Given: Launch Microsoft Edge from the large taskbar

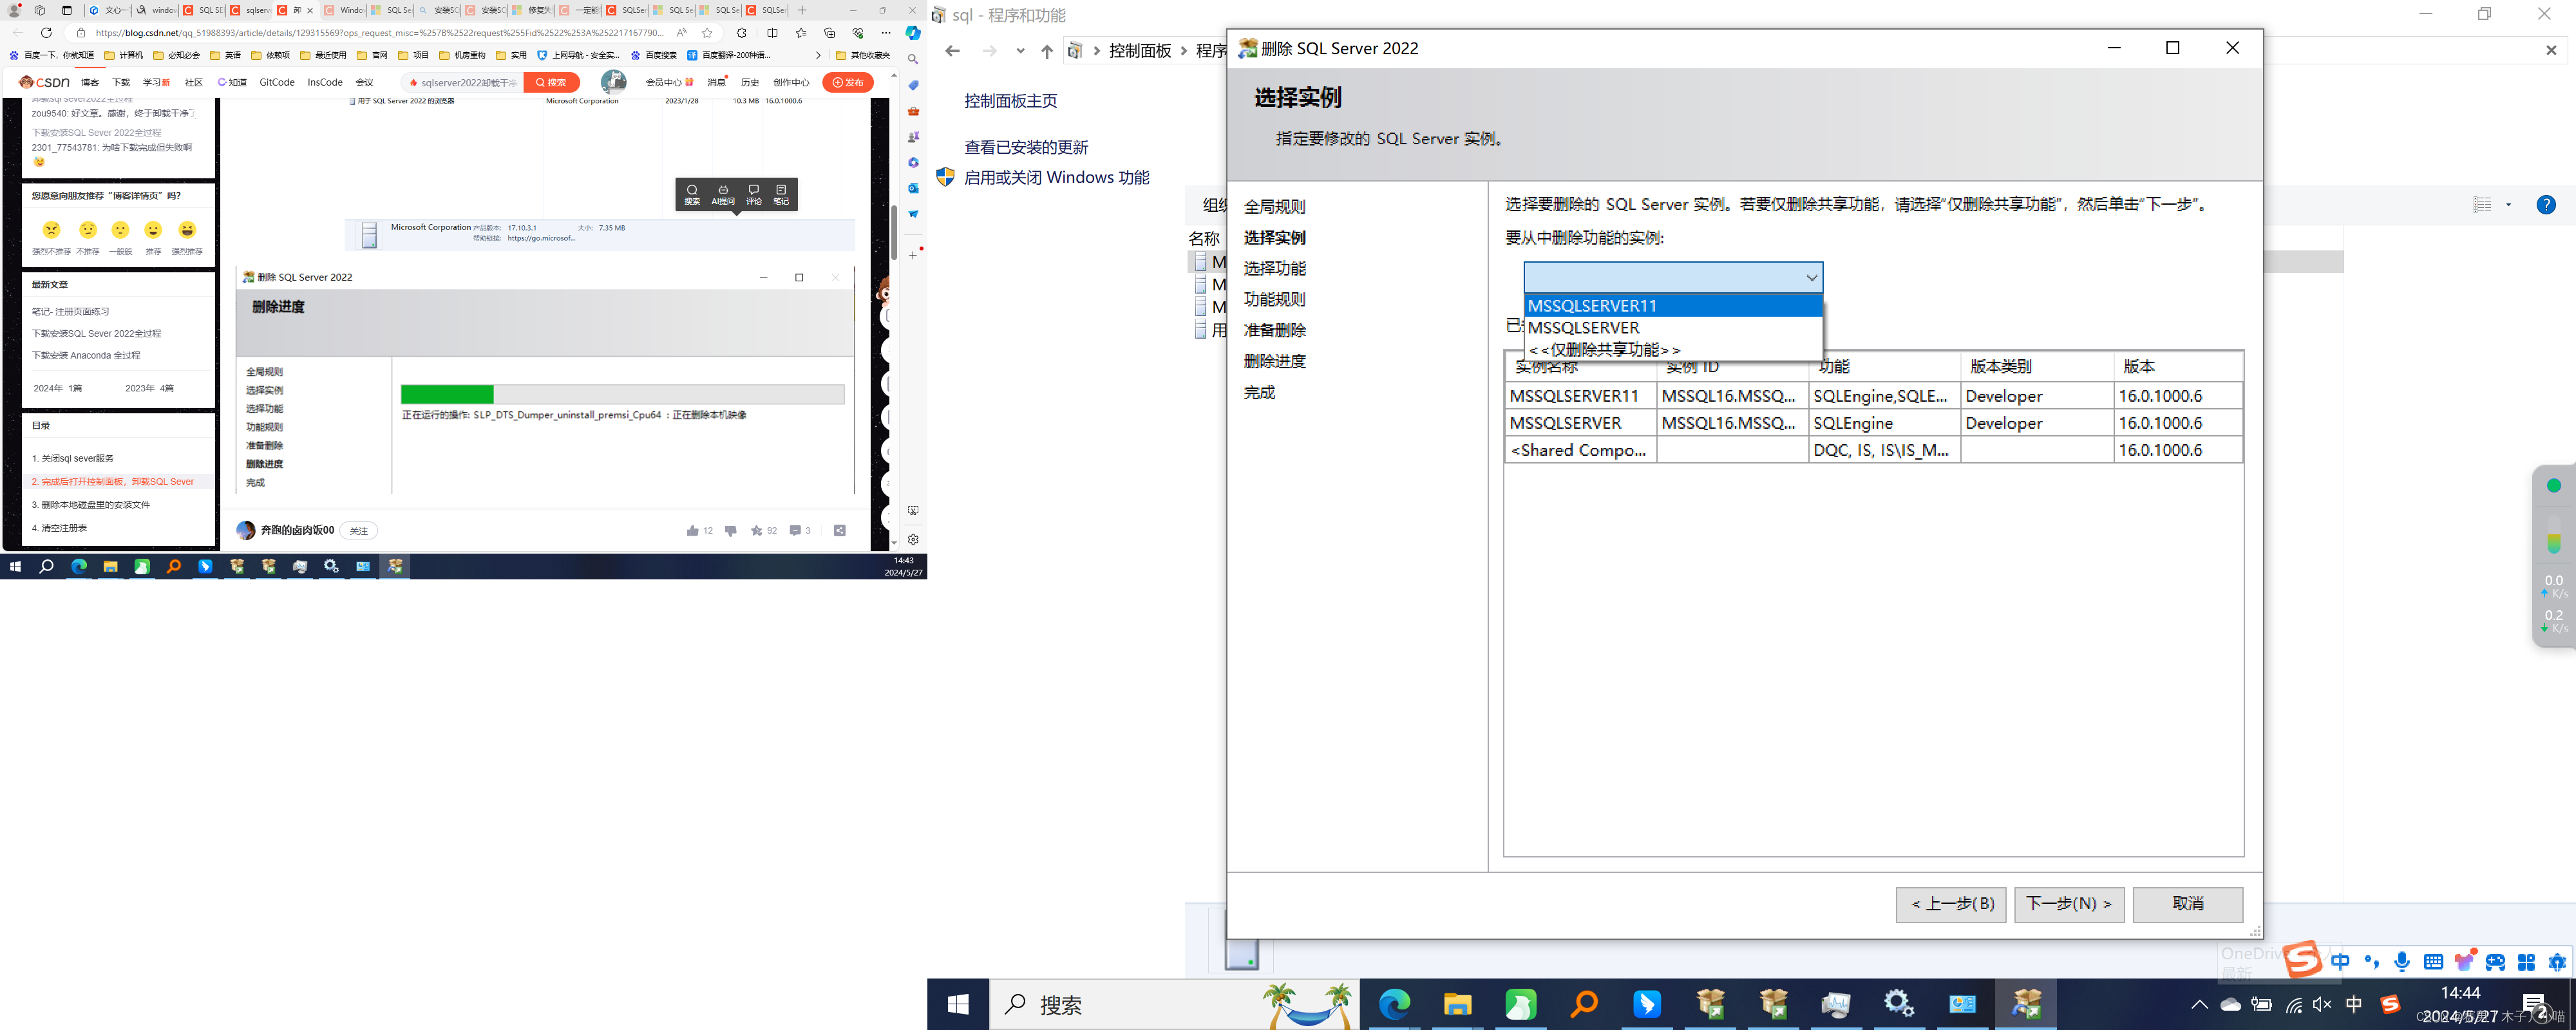Looking at the screenshot, I should 1394,1004.
